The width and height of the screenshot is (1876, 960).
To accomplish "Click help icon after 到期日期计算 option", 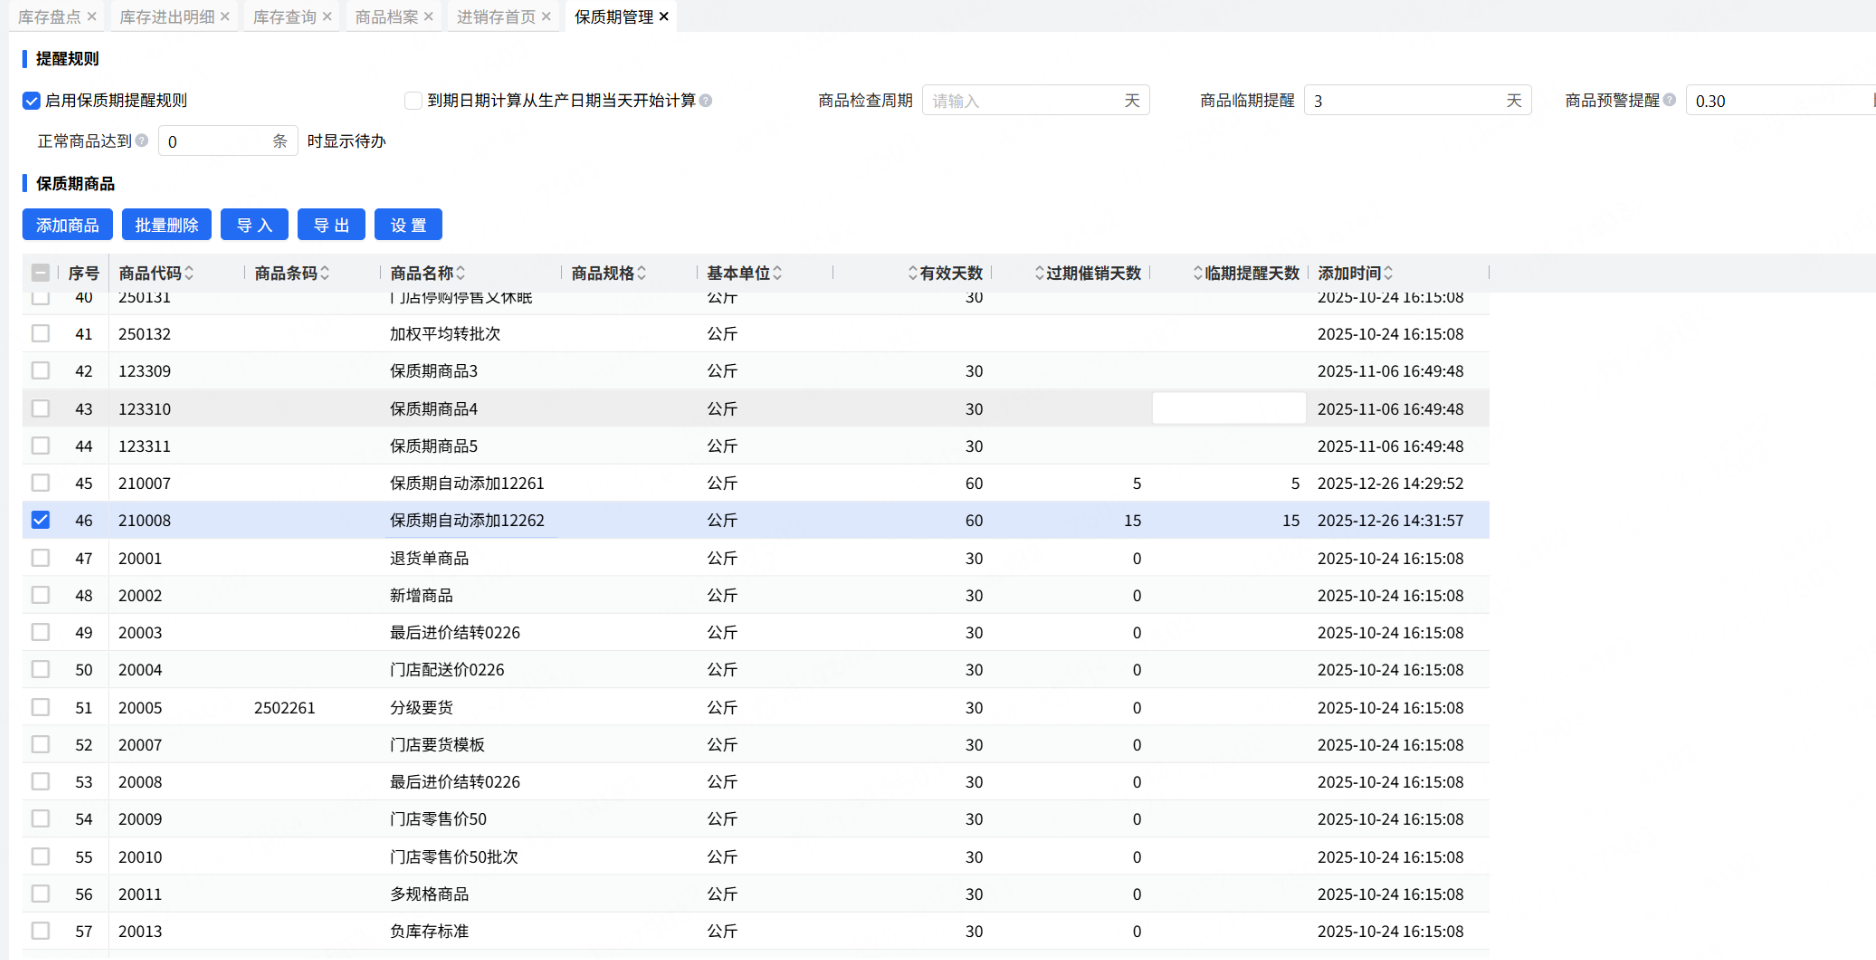I will (706, 100).
